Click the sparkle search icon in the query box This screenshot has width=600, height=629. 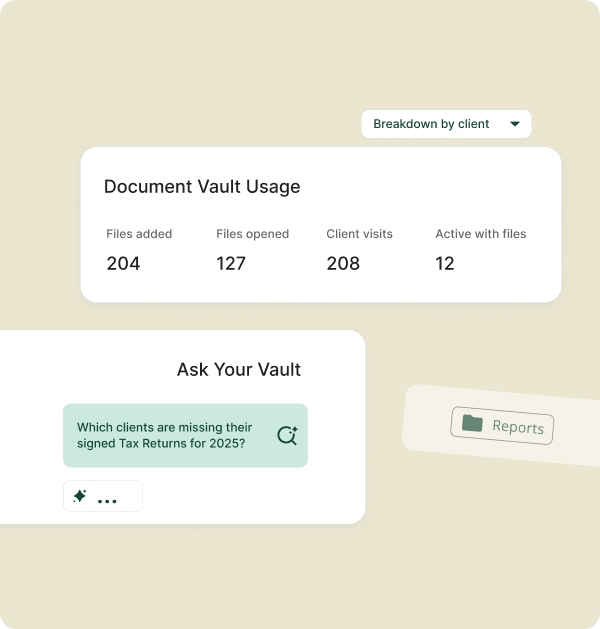pos(287,435)
